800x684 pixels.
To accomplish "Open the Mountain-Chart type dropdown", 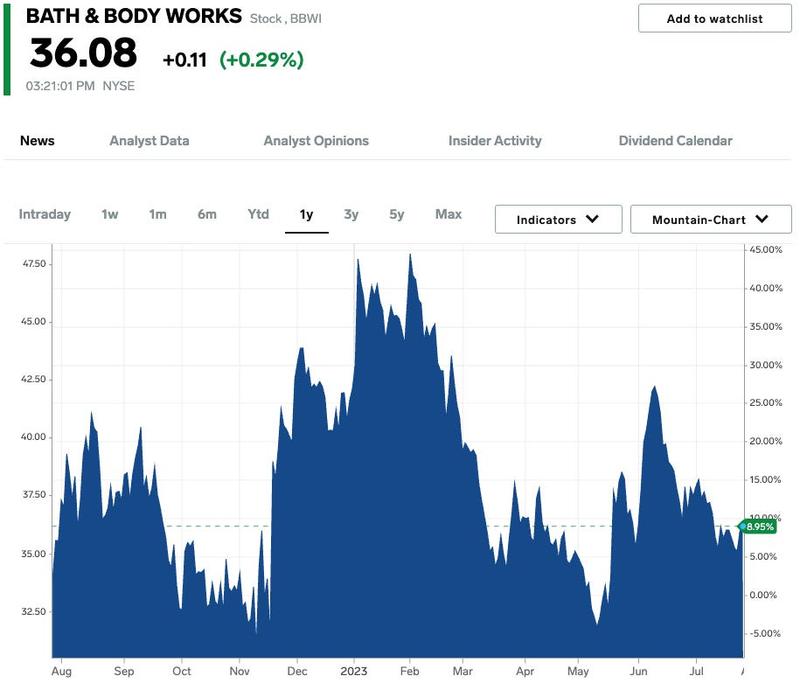I will 711,219.
